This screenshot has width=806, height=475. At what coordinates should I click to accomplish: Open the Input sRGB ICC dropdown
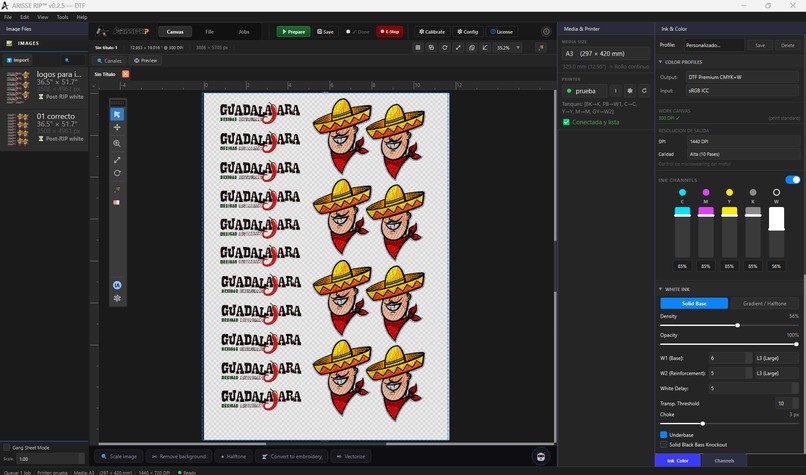click(743, 90)
